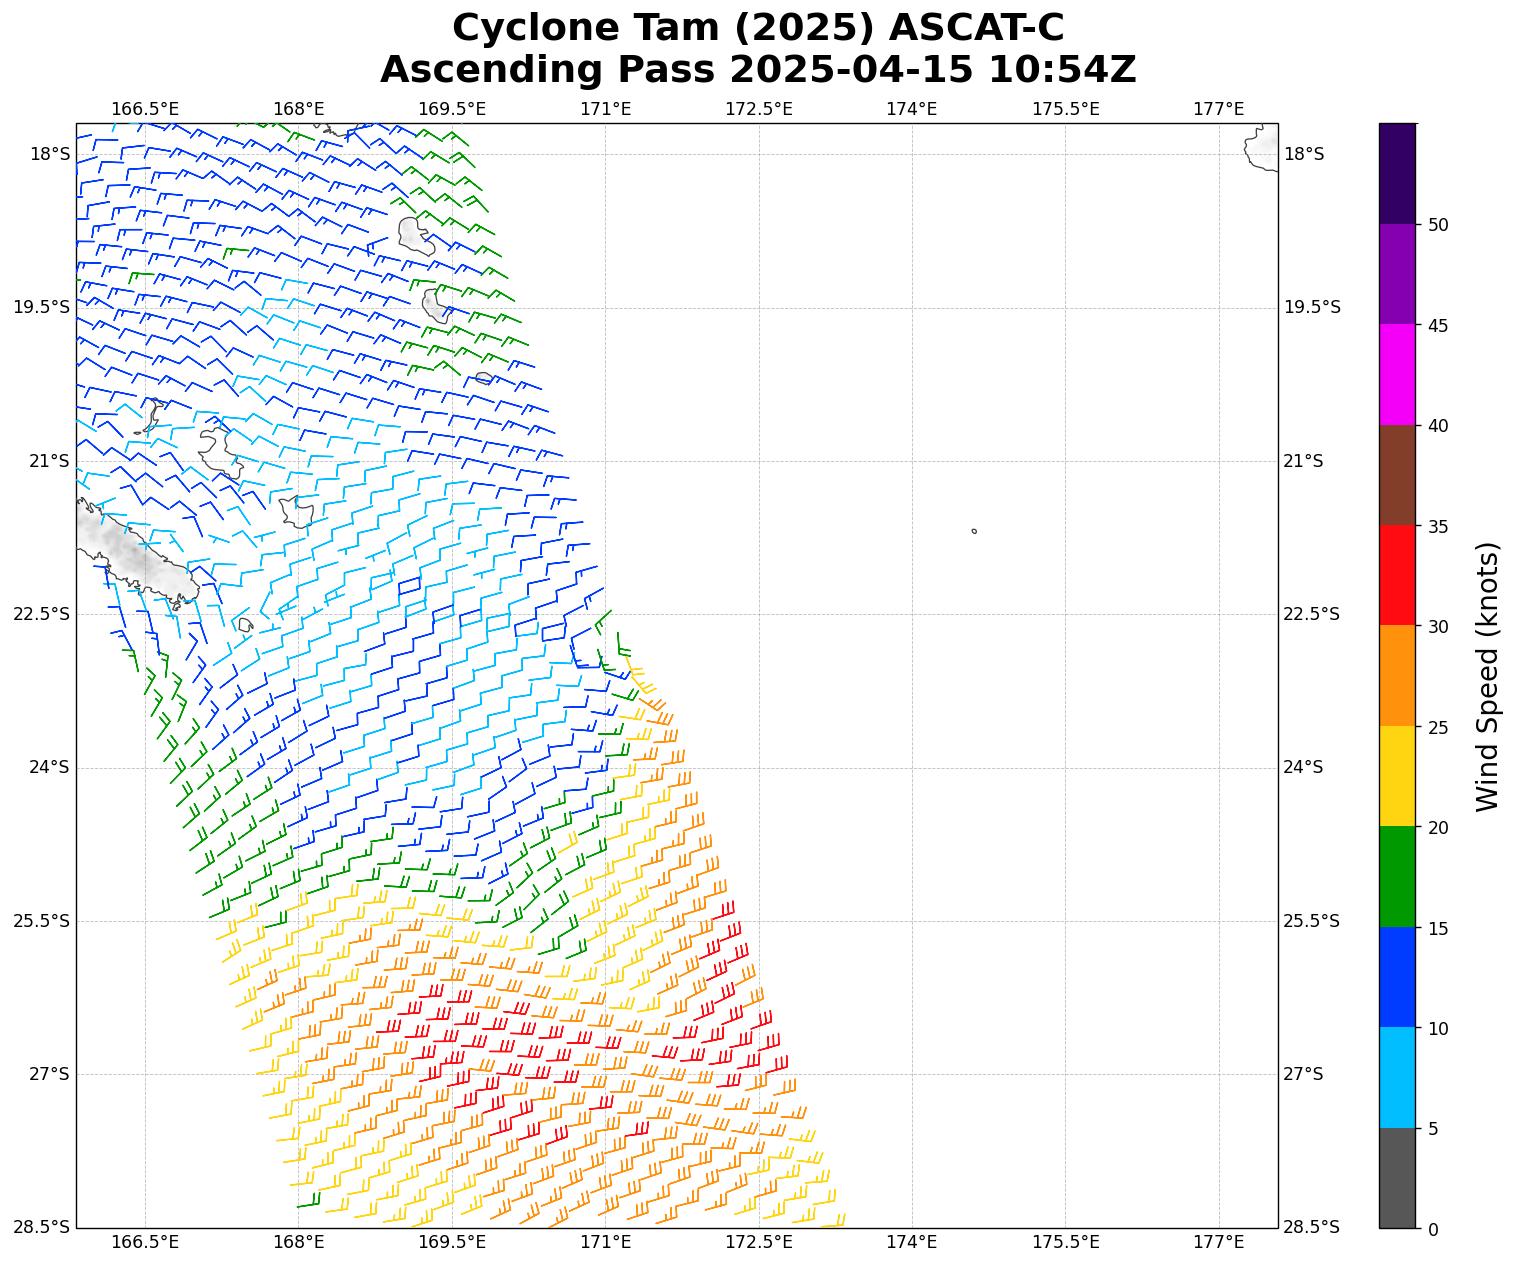Image resolution: width=1516 pixels, height=1264 pixels.
Task: Click the left axis label "24°S"
Action: pyautogui.click(x=48, y=767)
